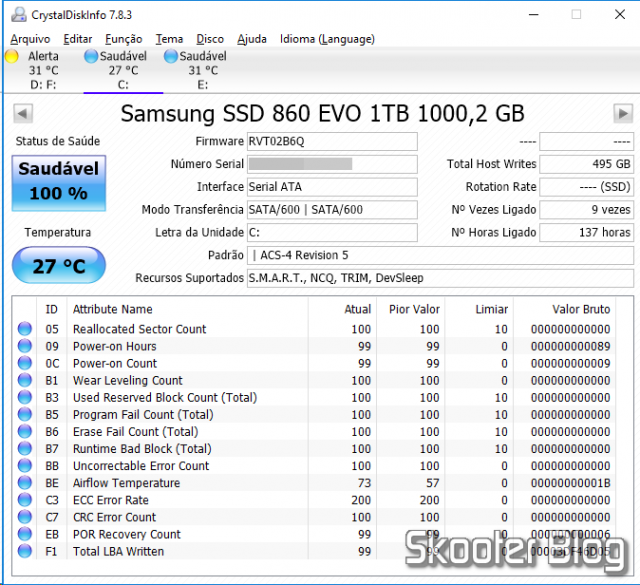Click the Limiar column header
Image resolution: width=640 pixels, height=585 pixels.
point(479,309)
